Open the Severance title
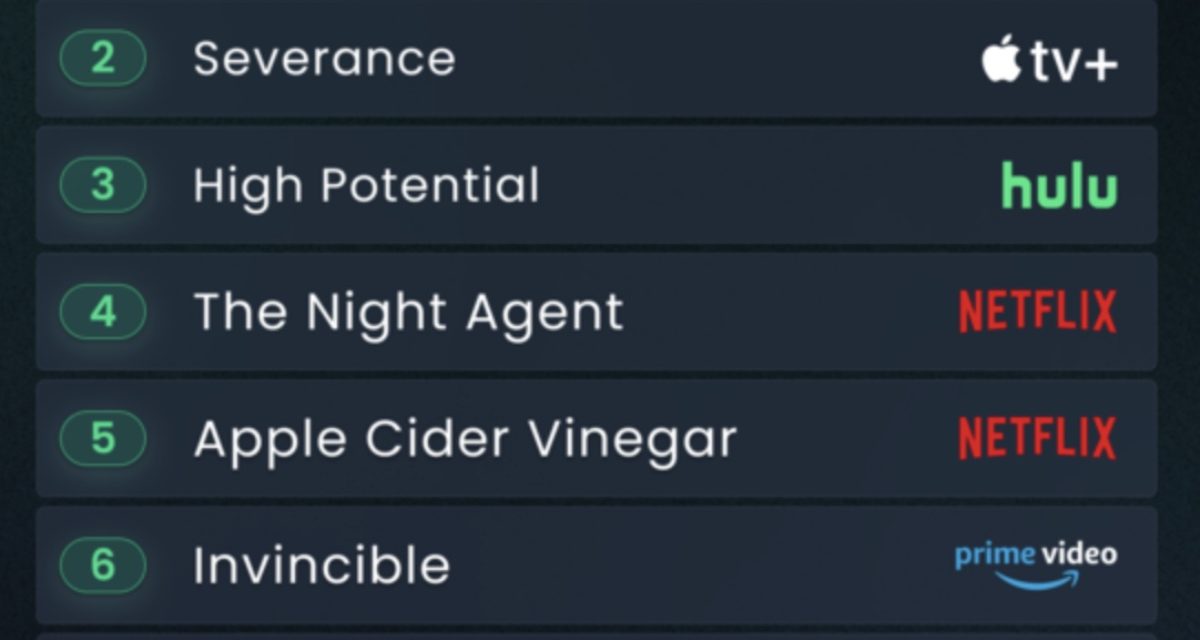1200x640 pixels. 324,59
